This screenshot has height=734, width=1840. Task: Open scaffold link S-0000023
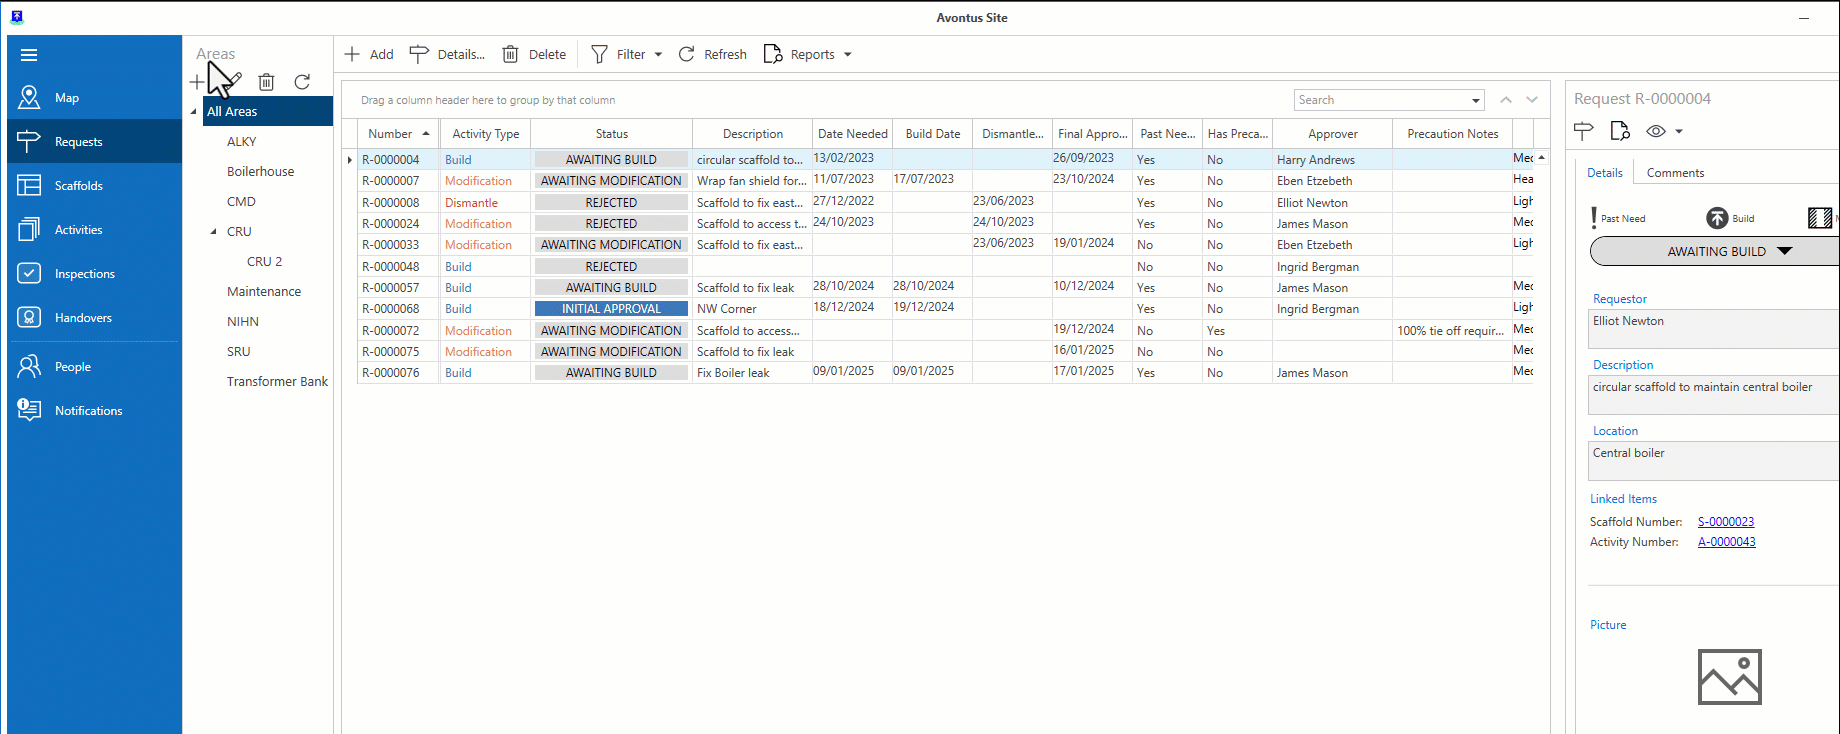click(x=1725, y=522)
